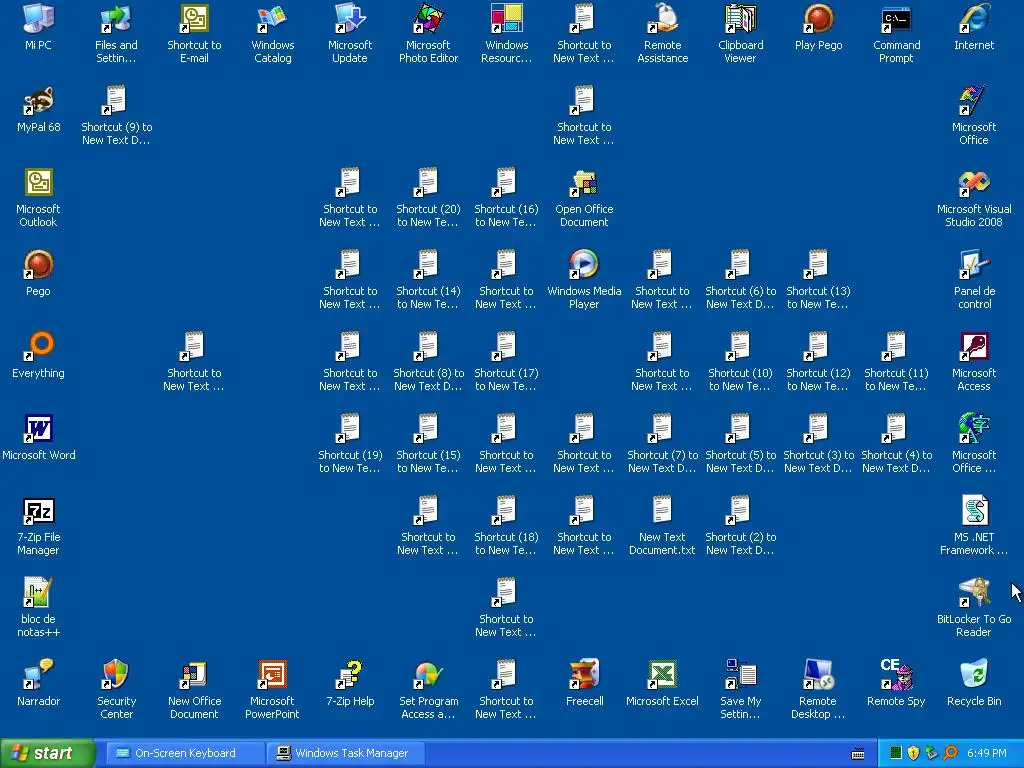Click the 6:49 PM system clock

[987, 753]
